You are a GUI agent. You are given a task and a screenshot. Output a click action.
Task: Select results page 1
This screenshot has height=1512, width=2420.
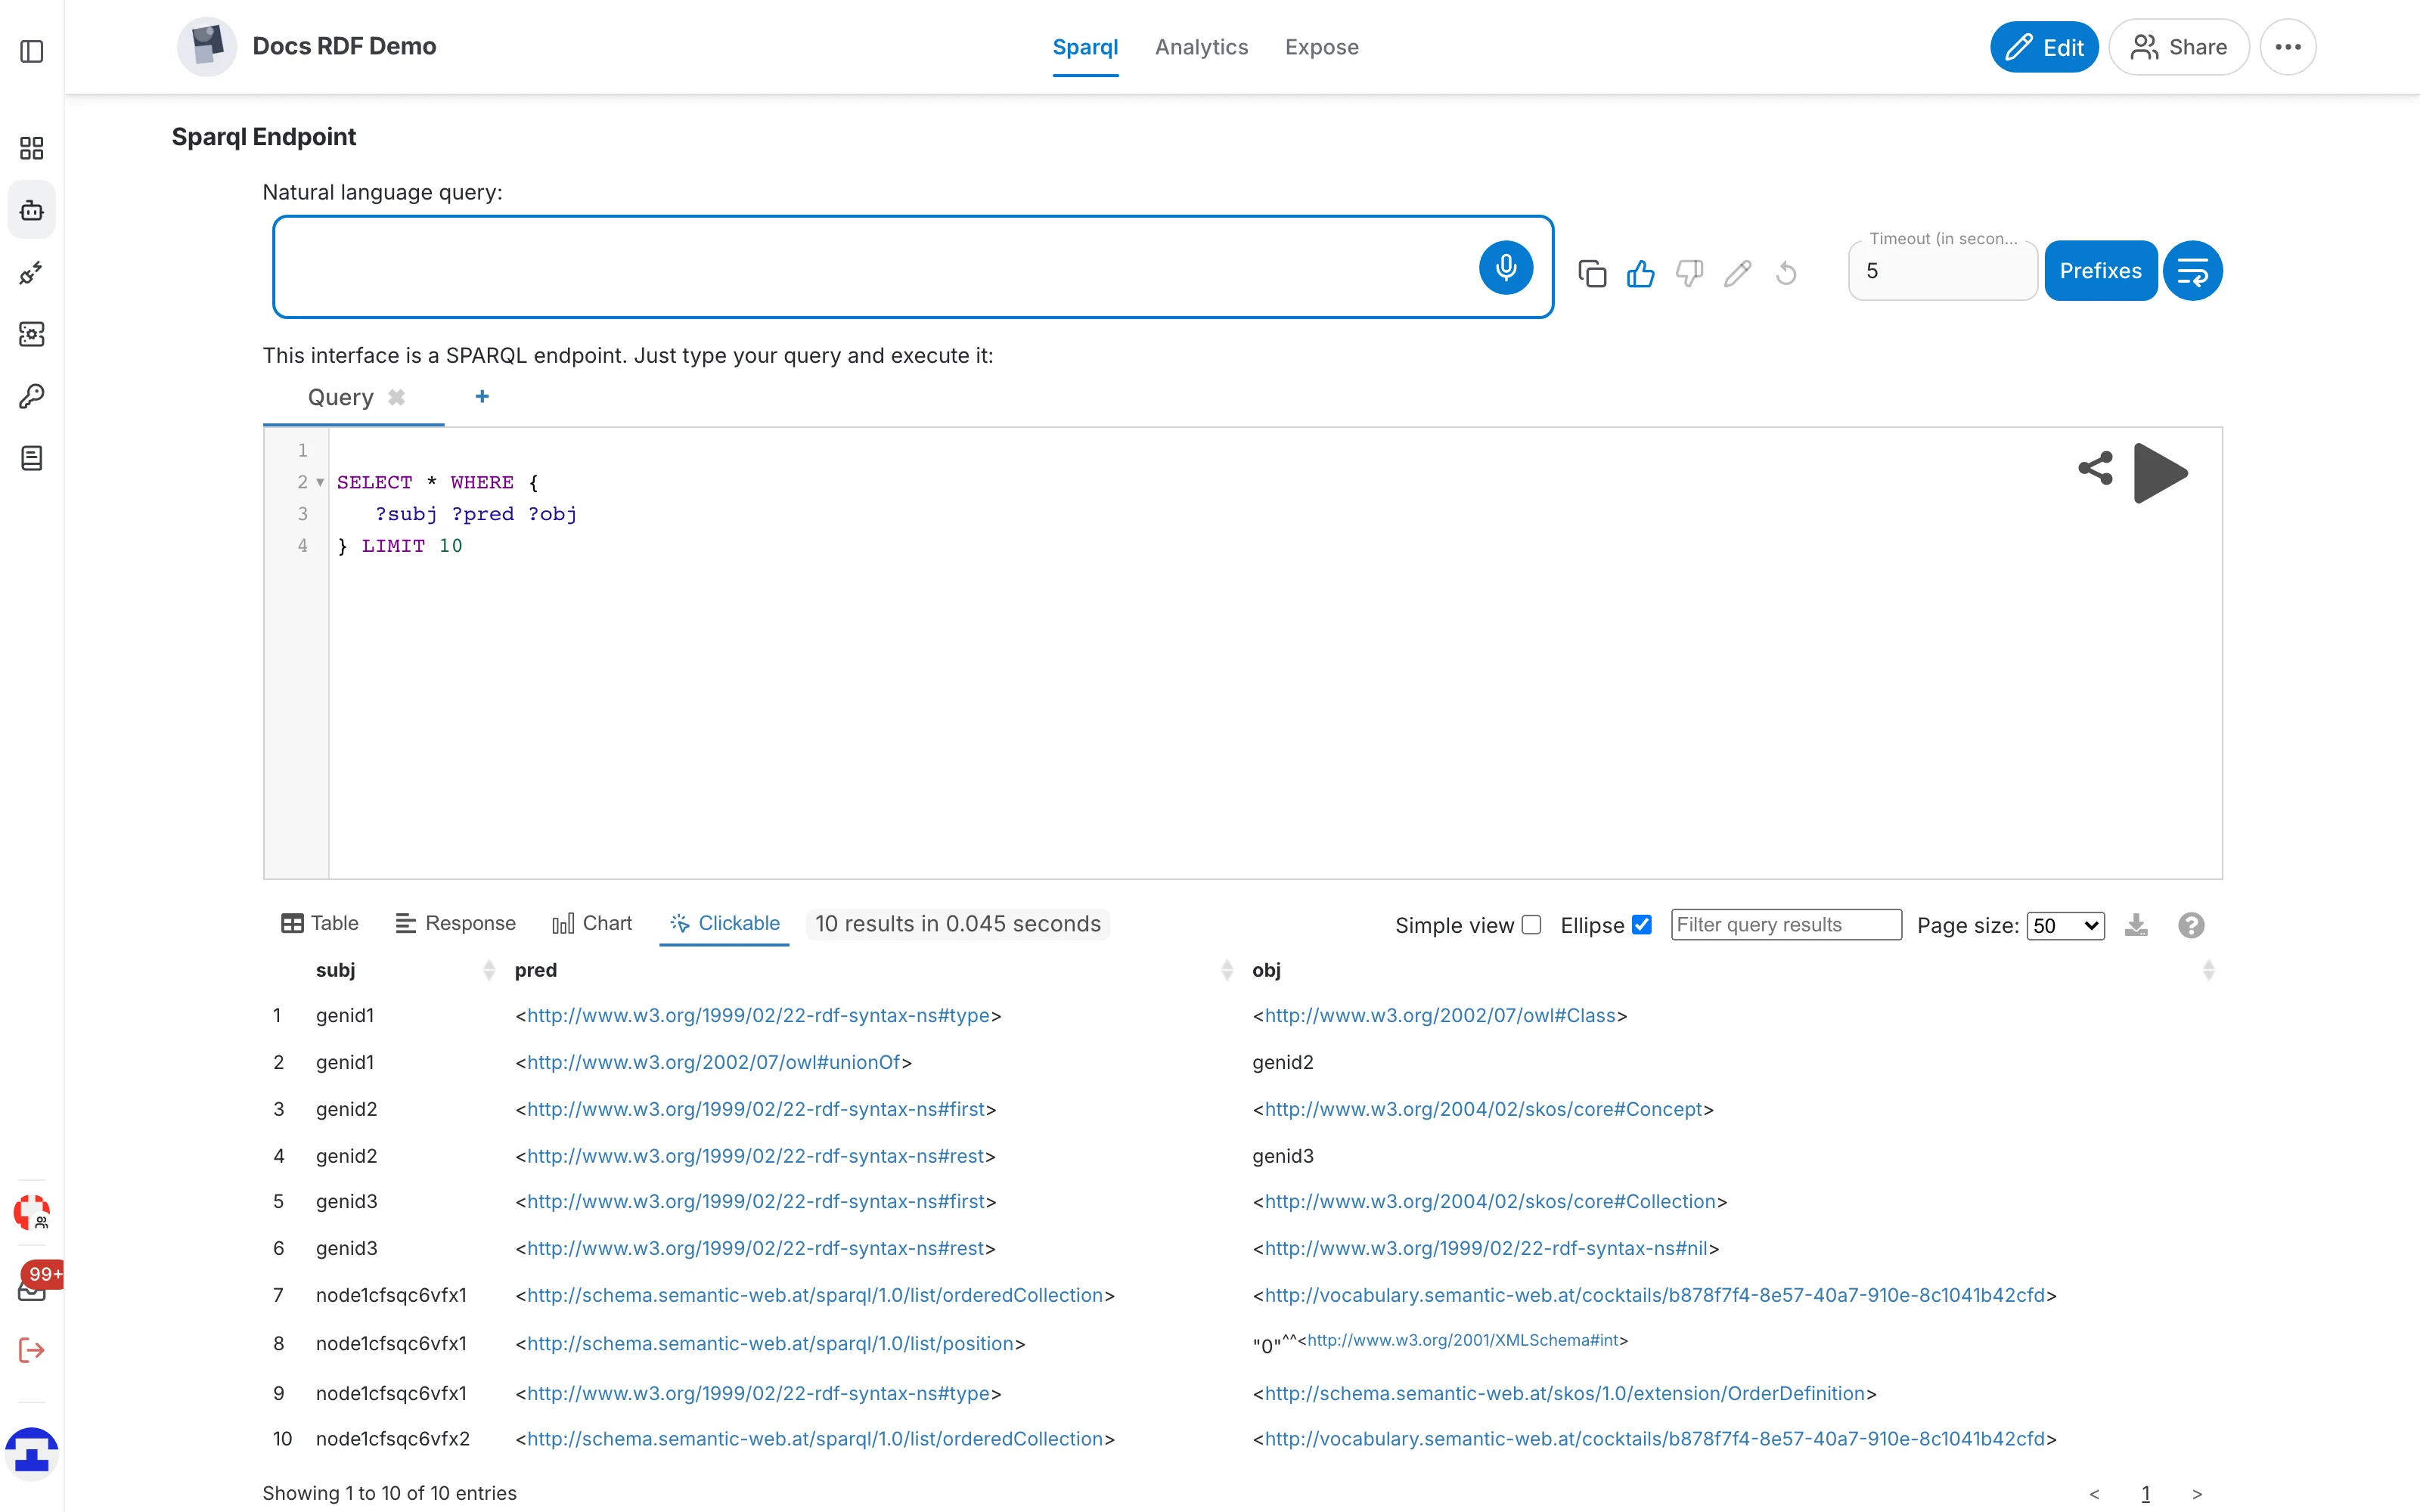pos(2145,1494)
